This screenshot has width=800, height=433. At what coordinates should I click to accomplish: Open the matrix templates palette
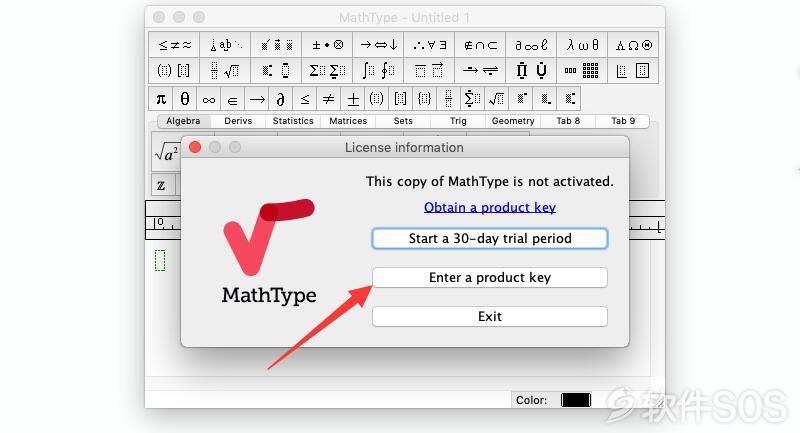coord(582,70)
